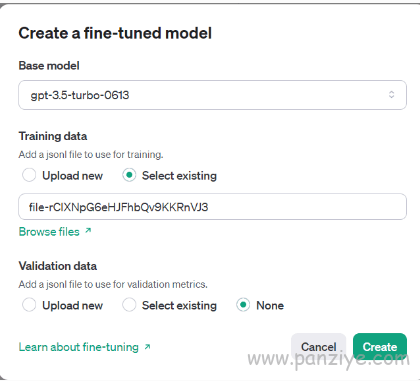Click the 'Create a fine-tuned model' heading
This screenshot has width=420, height=381.
tap(115, 33)
